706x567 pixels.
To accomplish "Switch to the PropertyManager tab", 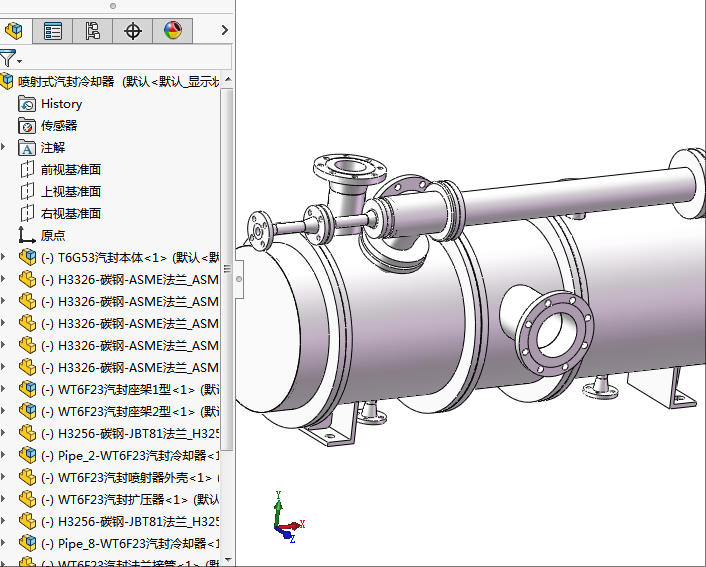I will pyautogui.click(x=53, y=31).
